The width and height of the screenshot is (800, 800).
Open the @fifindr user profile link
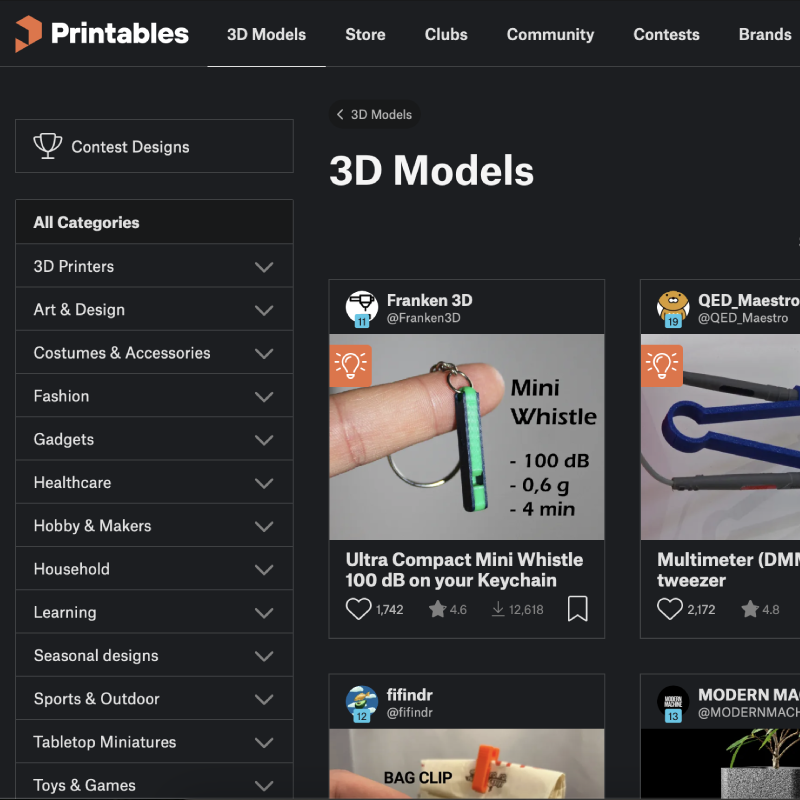point(410,712)
